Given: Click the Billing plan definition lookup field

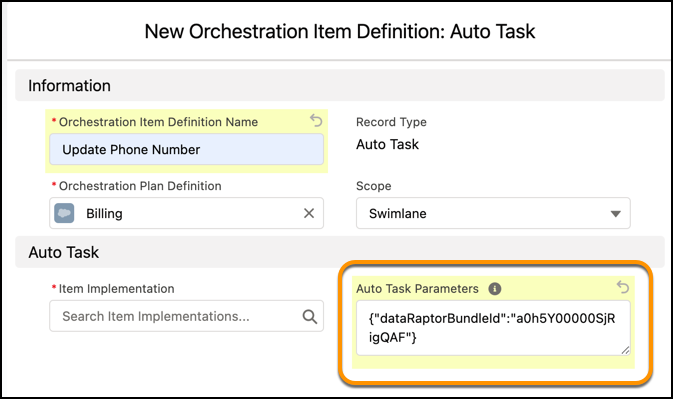Looking at the screenshot, I should point(186,213).
